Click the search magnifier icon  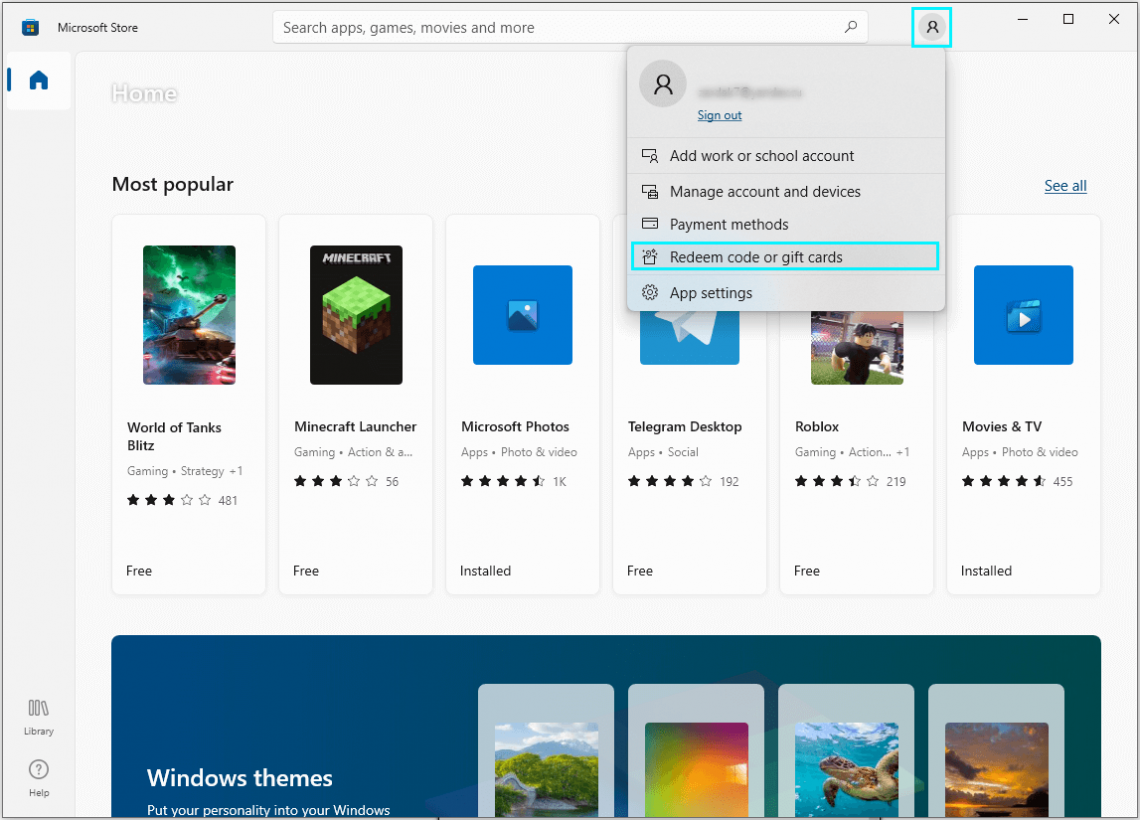pyautogui.click(x=850, y=27)
